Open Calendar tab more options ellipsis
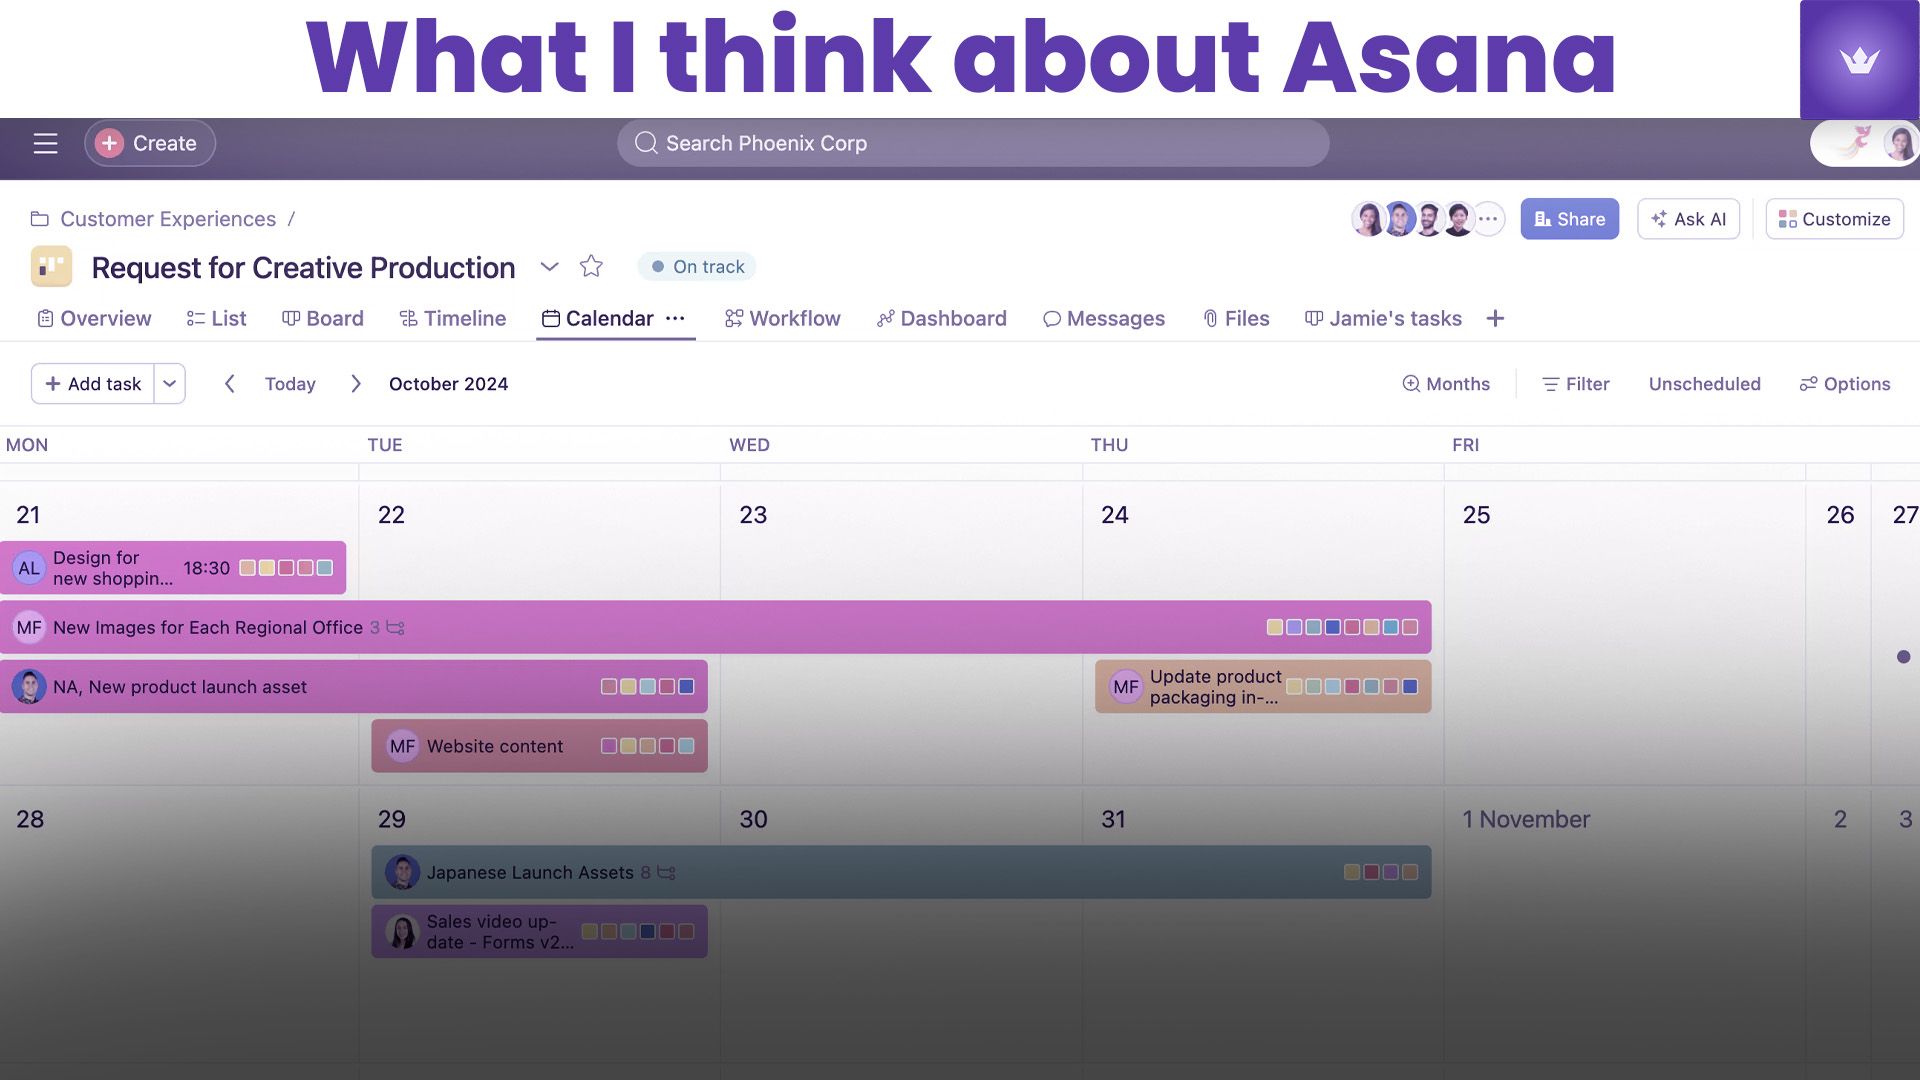The height and width of the screenshot is (1080, 1920). pyautogui.click(x=675, y=318)
